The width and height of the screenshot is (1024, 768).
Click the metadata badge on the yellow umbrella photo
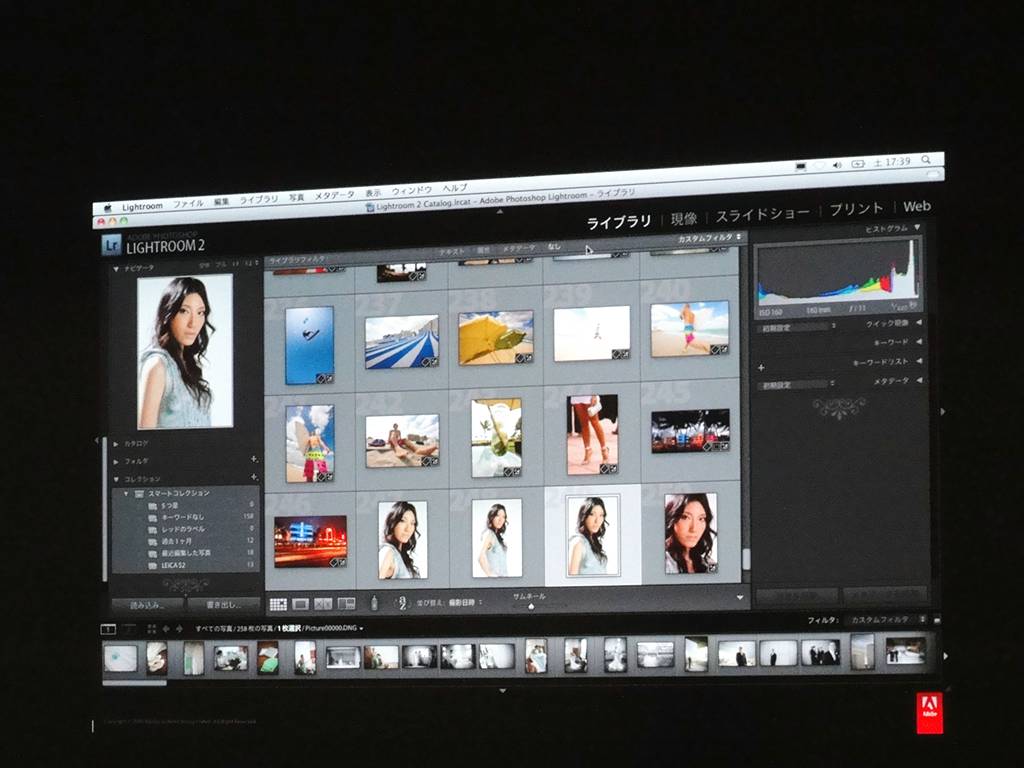(524, 358)
